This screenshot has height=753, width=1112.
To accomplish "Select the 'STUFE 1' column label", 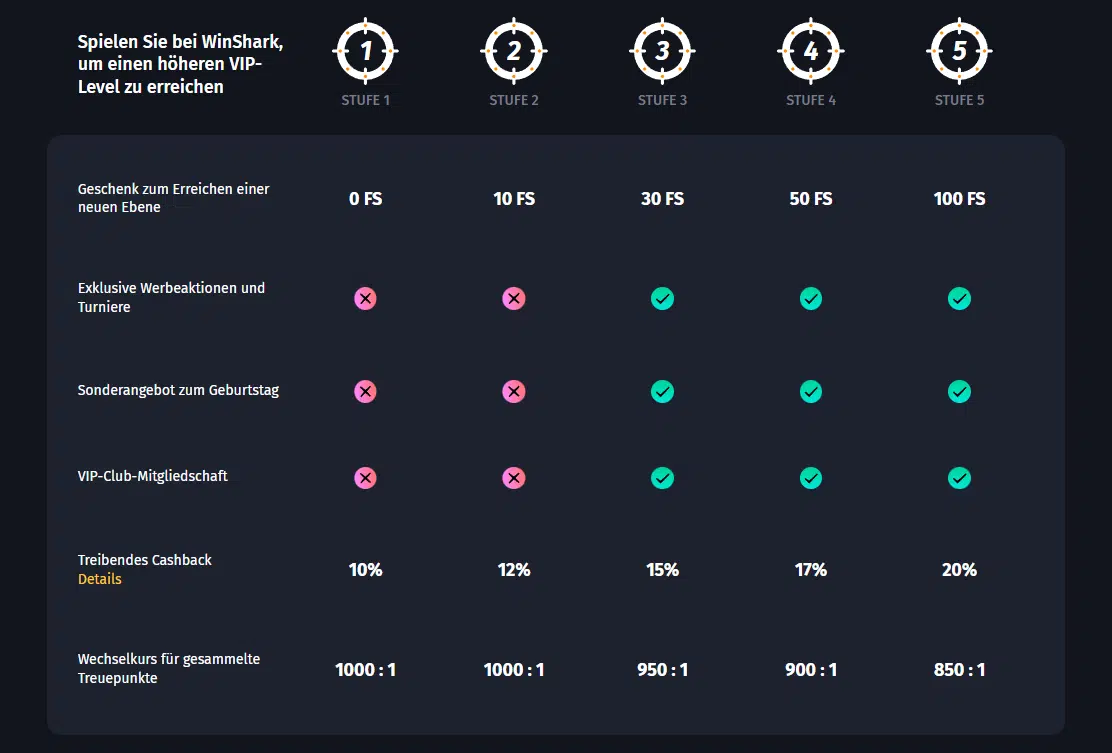I will [365, 100].
